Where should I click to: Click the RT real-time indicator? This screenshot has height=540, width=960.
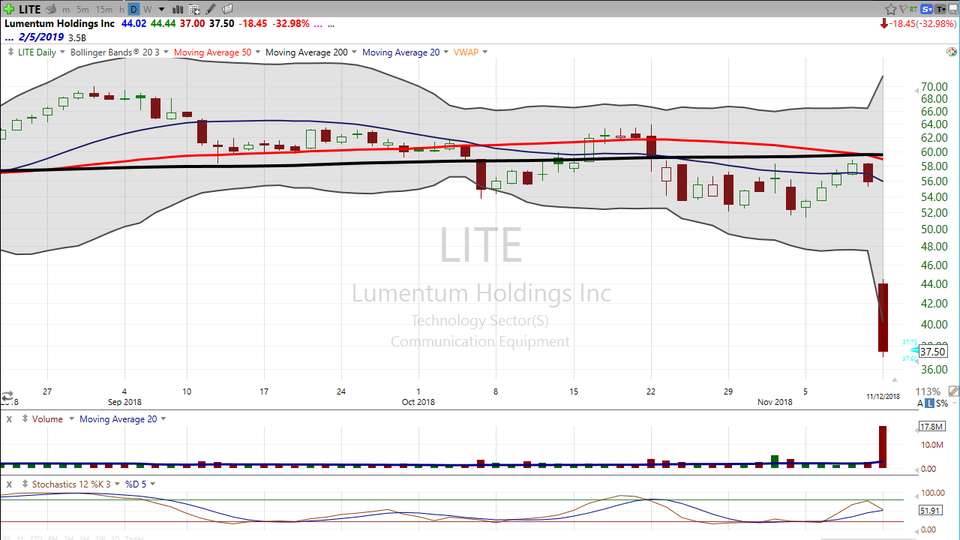pyautogui.click(x=913, y=9)
